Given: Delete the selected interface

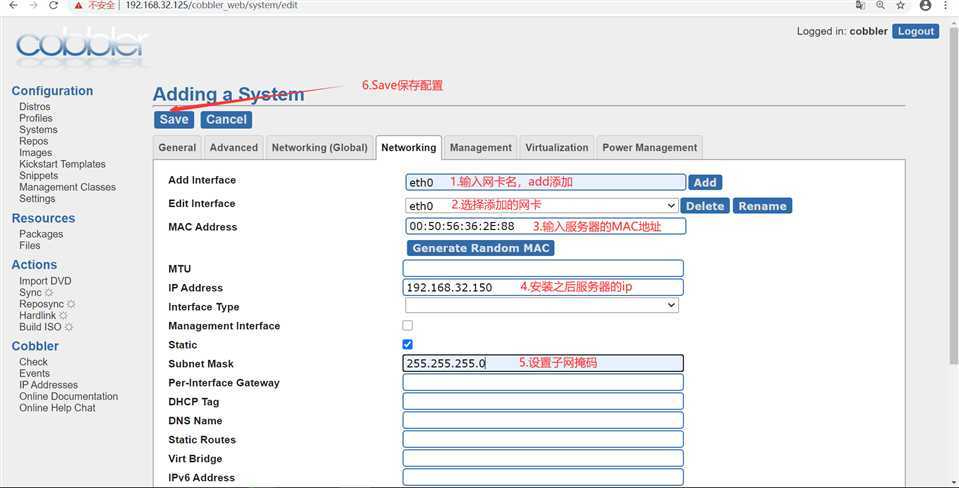Looking at the screenshot, I should (705, 206).
